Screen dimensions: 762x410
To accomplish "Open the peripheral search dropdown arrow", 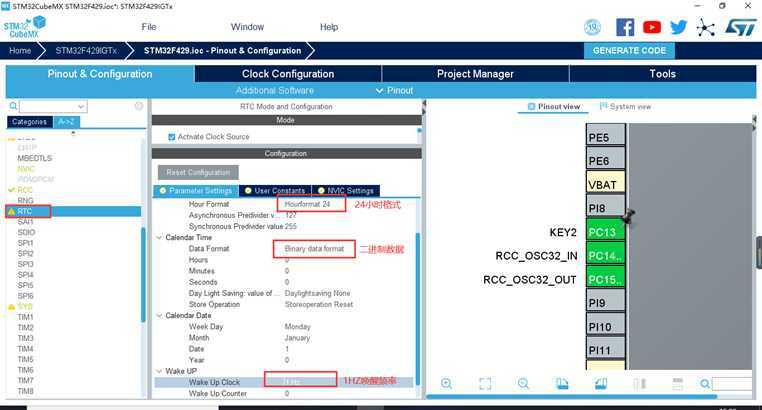I will (81, 106).
